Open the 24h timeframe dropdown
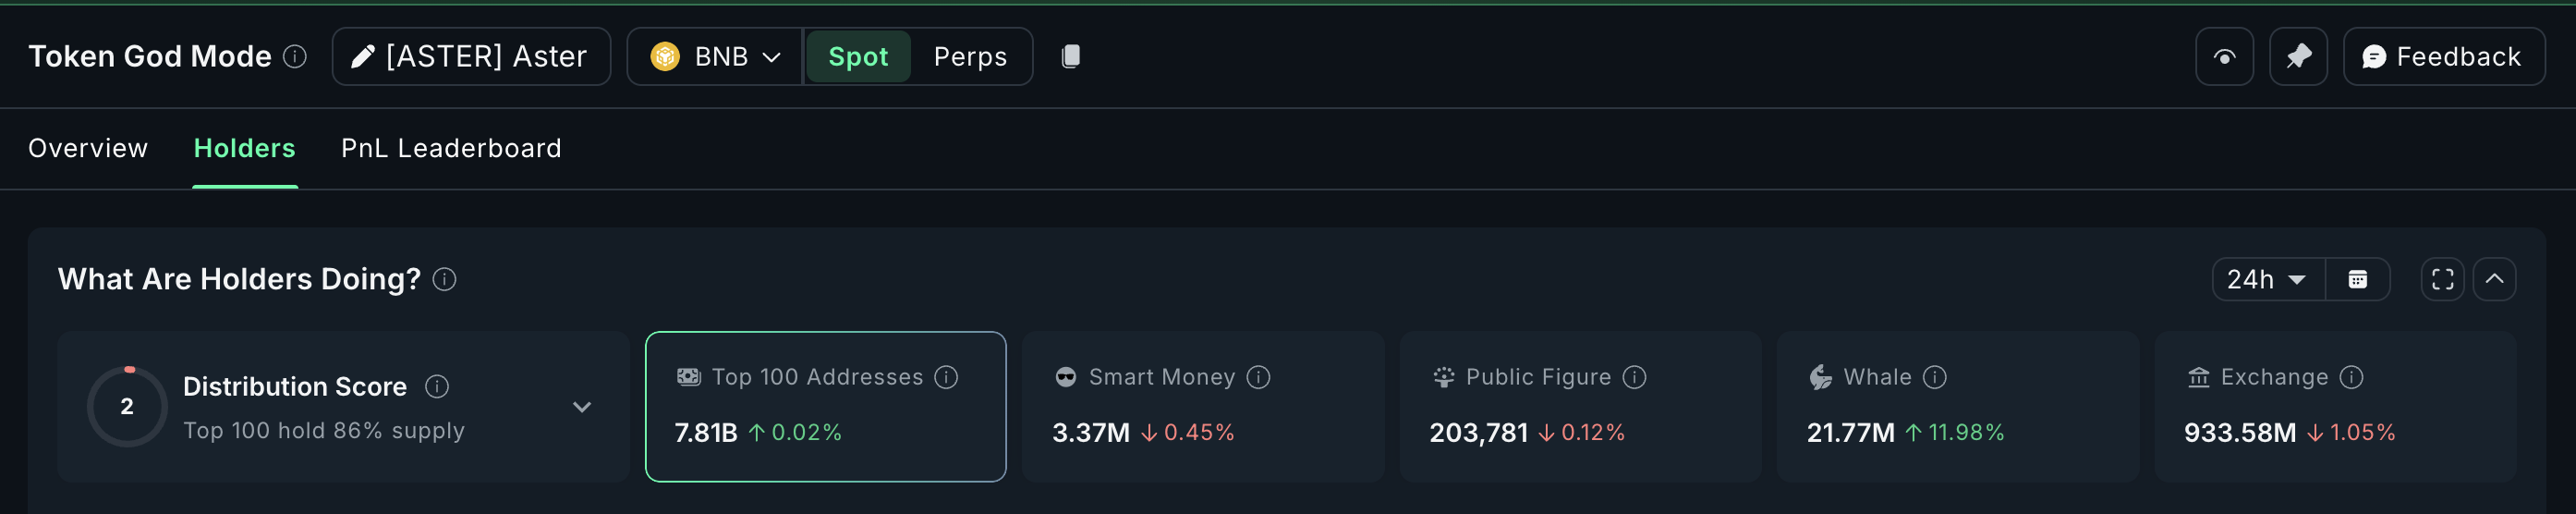This screenshot has width=2576, height=514. pos(2267,279)
